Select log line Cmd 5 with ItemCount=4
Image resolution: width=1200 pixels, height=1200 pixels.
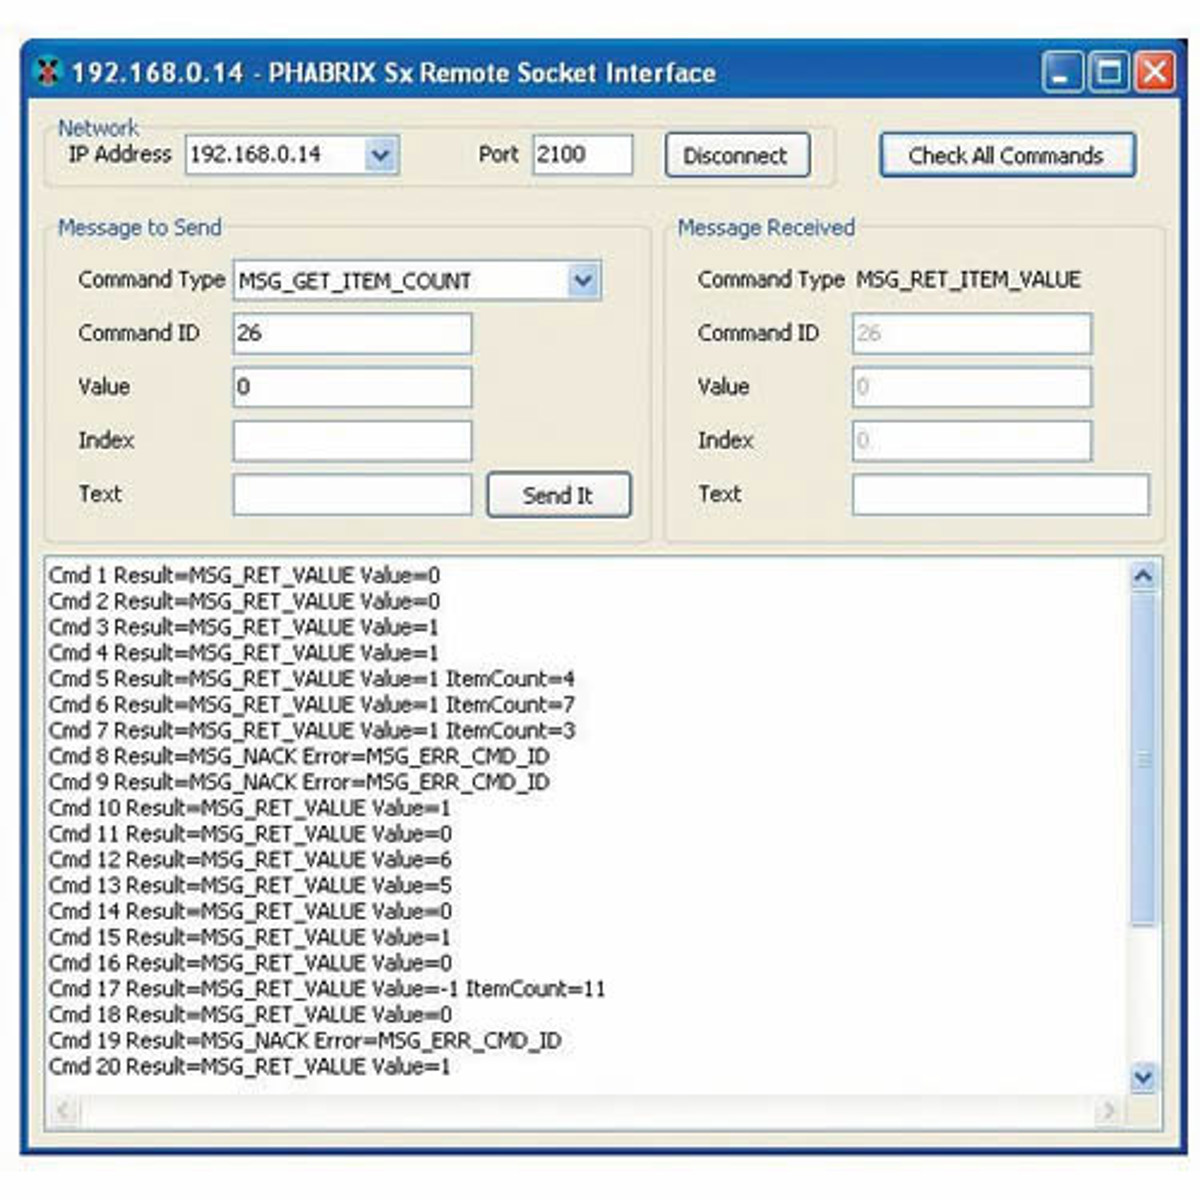tap(312, 679)
